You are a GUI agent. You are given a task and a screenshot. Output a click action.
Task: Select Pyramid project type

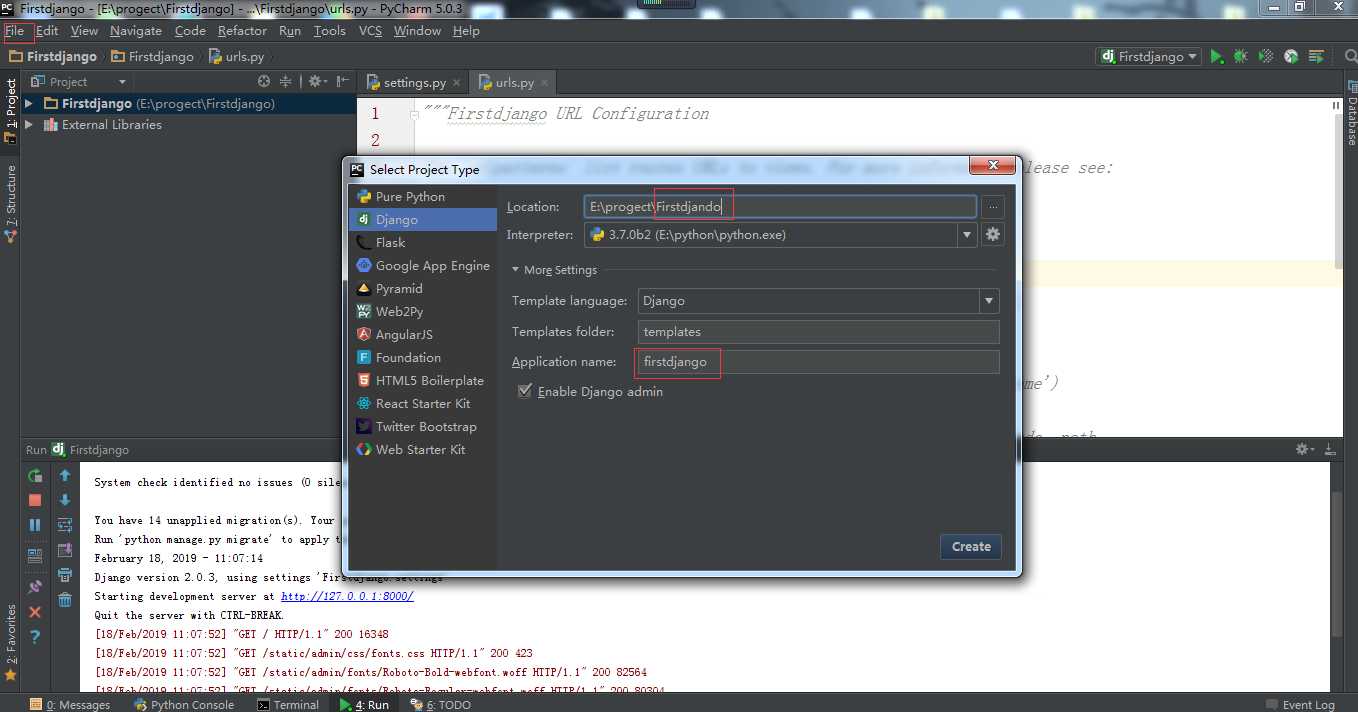coord(422,289)
